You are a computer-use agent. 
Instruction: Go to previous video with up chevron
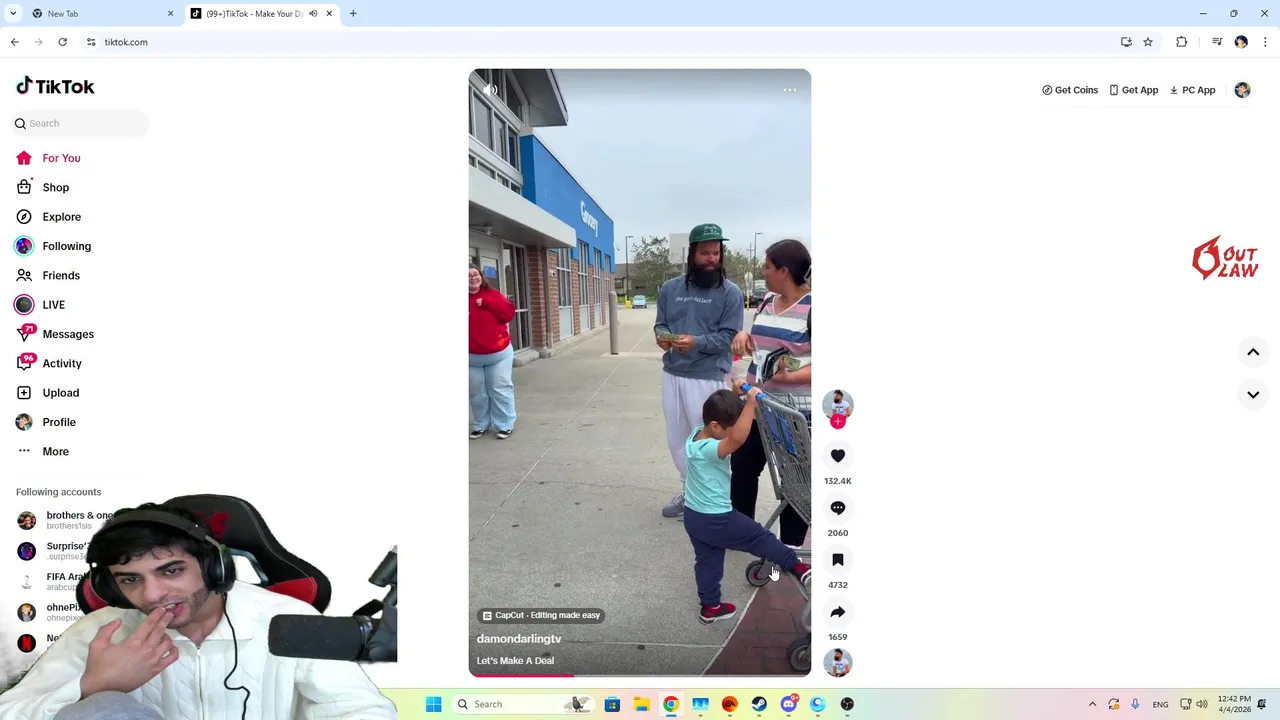(1253, 352)
